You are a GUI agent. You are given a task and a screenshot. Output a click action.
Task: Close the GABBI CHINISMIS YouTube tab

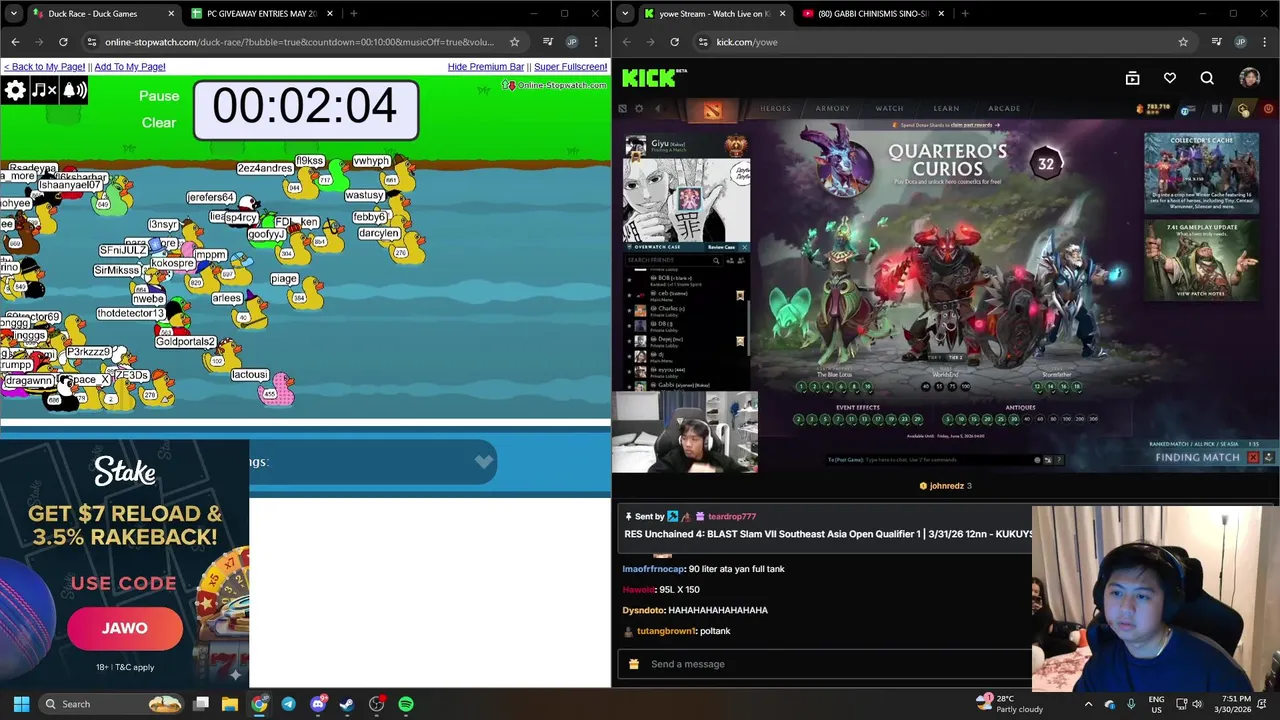click(x=941, y=14)
